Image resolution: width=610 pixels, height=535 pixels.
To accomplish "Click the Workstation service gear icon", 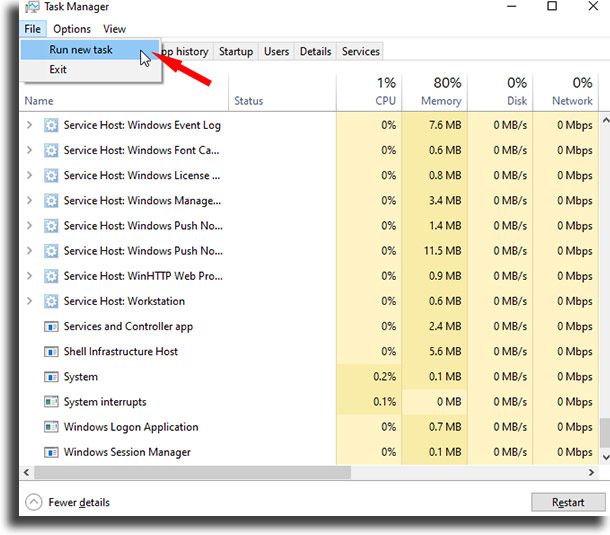I will pyautogui.click(x=51, y=301).
